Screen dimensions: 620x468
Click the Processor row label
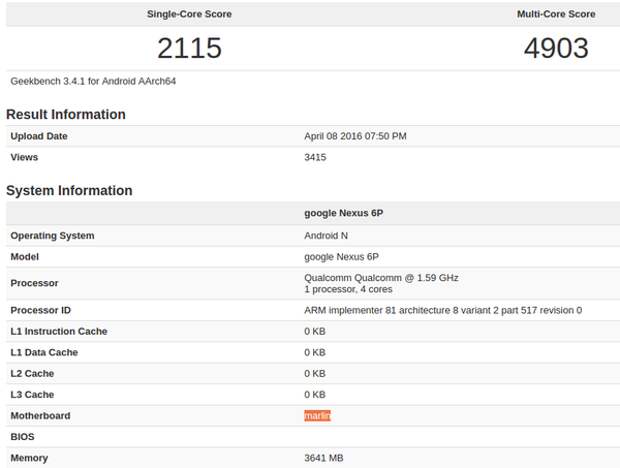coord(34,283)
